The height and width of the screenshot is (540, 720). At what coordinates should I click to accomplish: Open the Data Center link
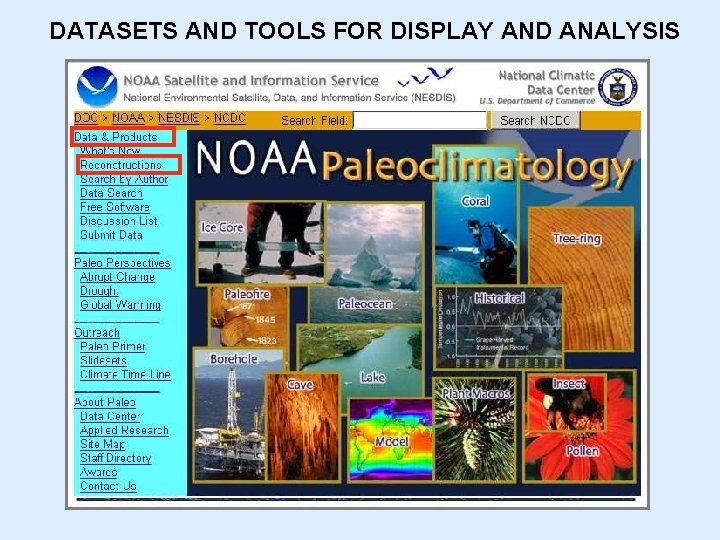click(x=110, y=416)
